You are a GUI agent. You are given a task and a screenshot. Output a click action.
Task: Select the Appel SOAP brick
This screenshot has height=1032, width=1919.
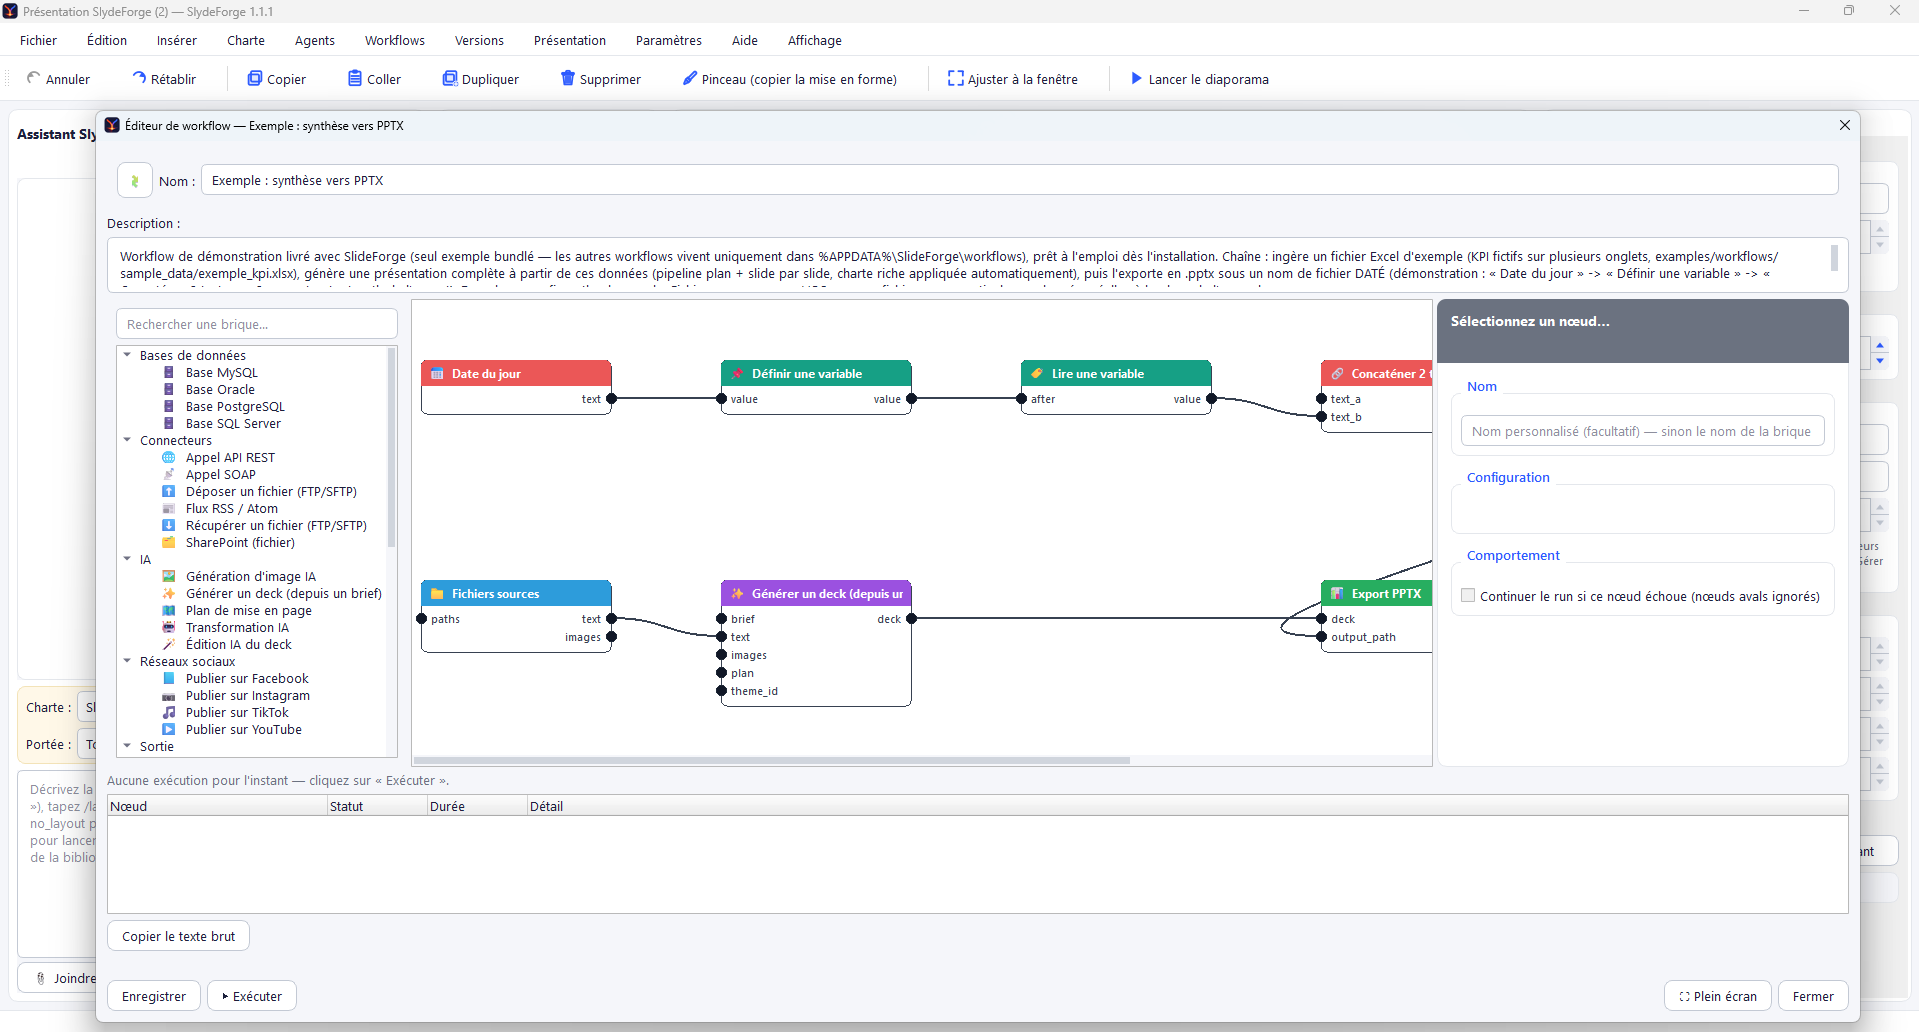(221, 475)
